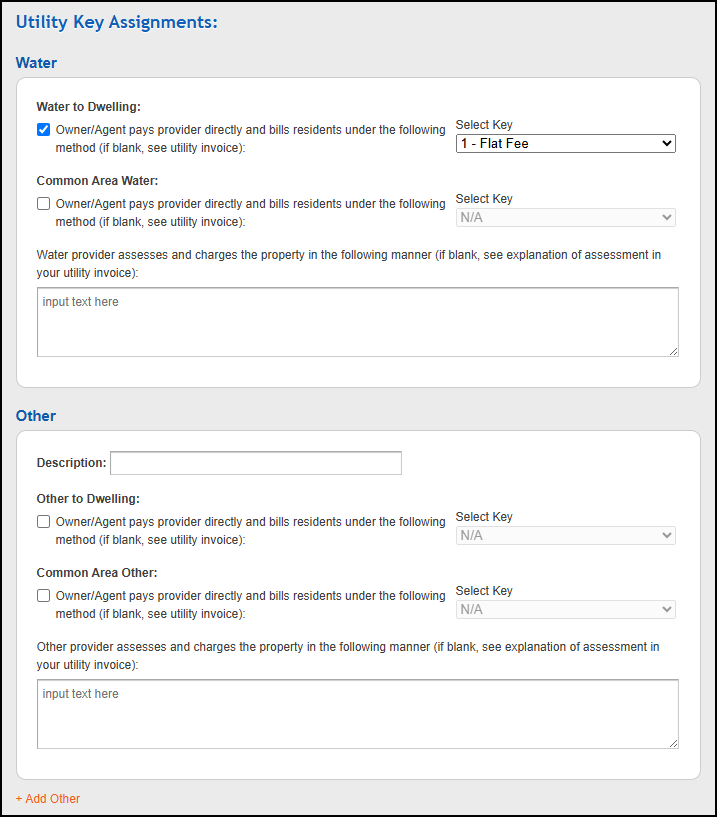Open the '1 - Flat Fee' key dropdown
This screenshot has height=817, width=717.
[x=566, y=143]
